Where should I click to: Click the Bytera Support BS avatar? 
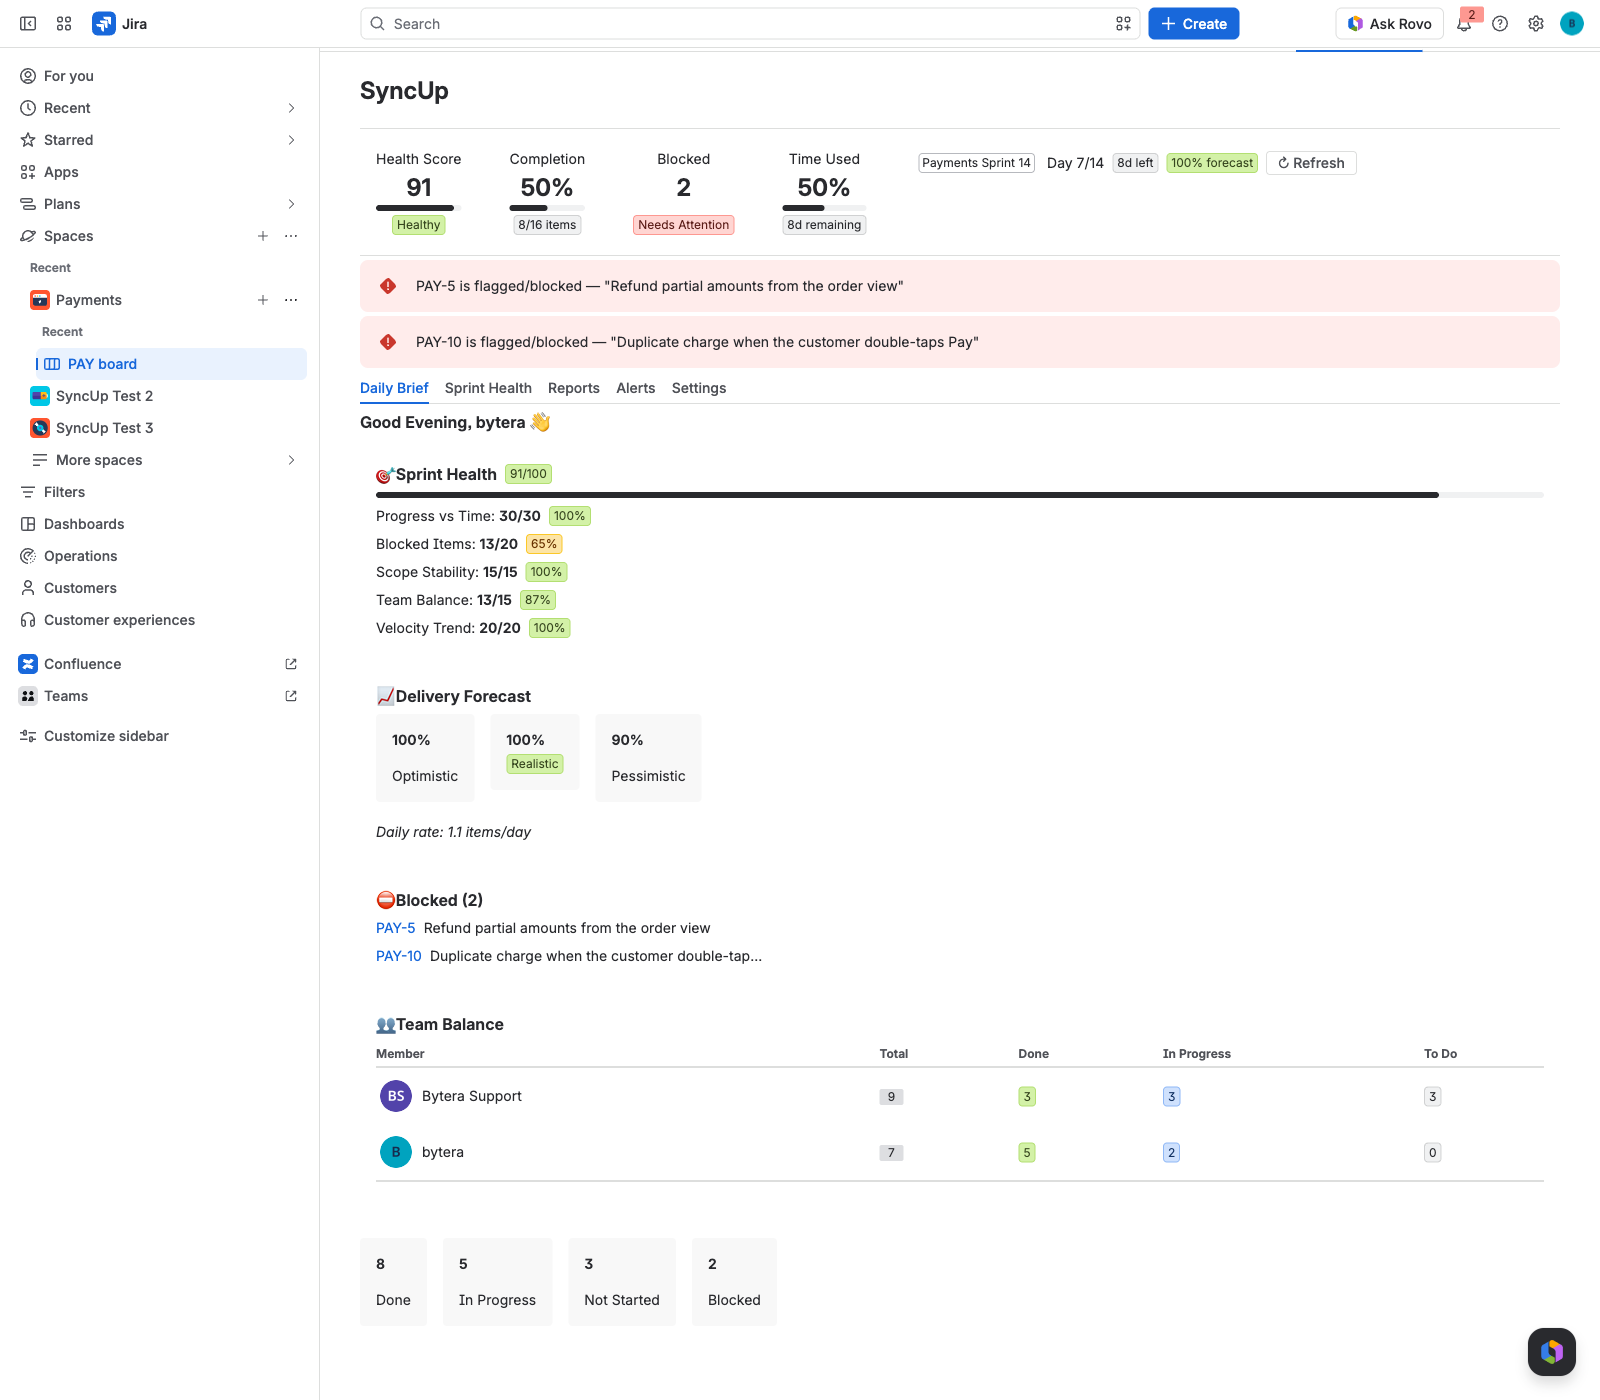point(396,1096)
